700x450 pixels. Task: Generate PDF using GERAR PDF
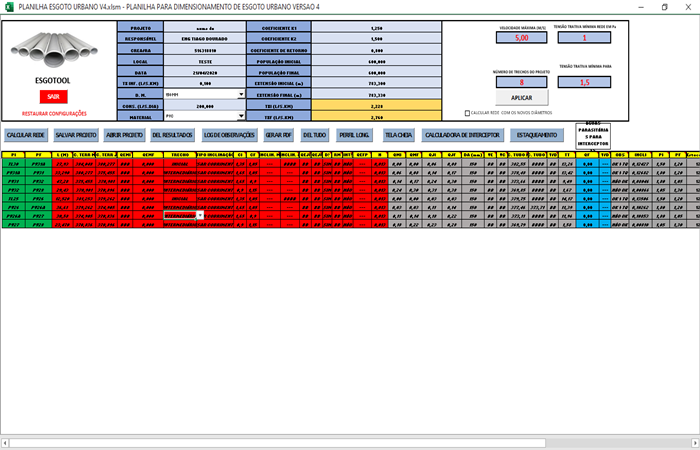[x=278, y=134]
